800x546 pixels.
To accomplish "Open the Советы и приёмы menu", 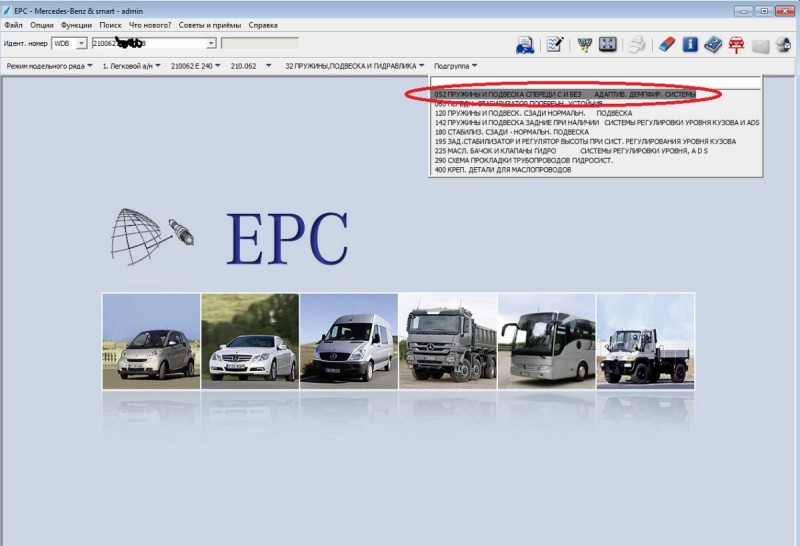I will [210, 25].
